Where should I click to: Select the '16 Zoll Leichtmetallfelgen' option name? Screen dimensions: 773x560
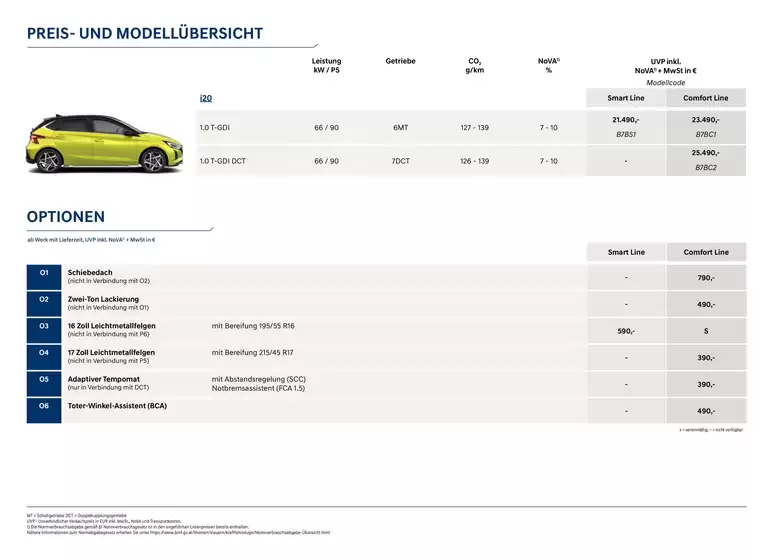(x=111, y=326)
